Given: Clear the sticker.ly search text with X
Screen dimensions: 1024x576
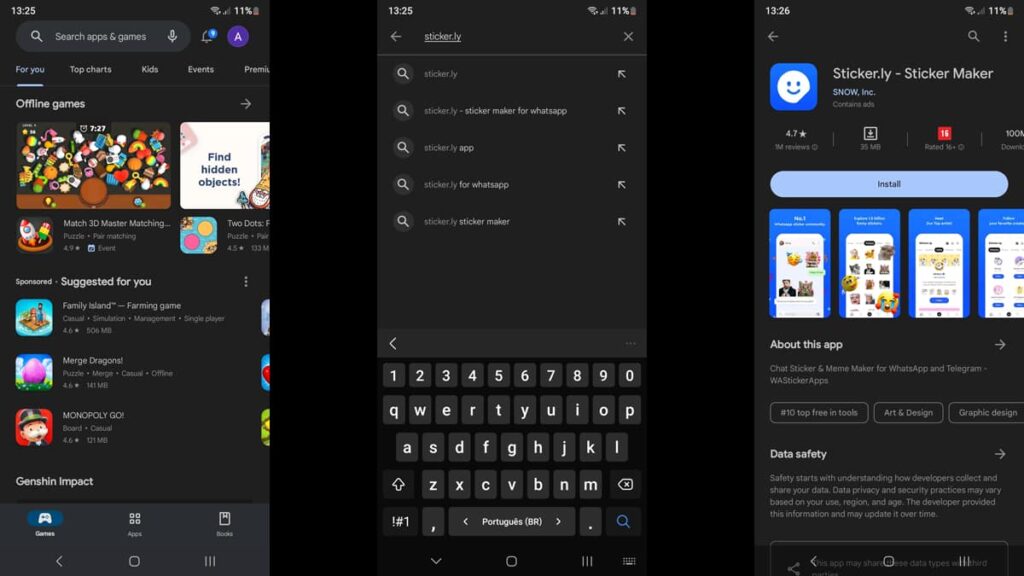Looking at the screenshot, I should (628, 37).
